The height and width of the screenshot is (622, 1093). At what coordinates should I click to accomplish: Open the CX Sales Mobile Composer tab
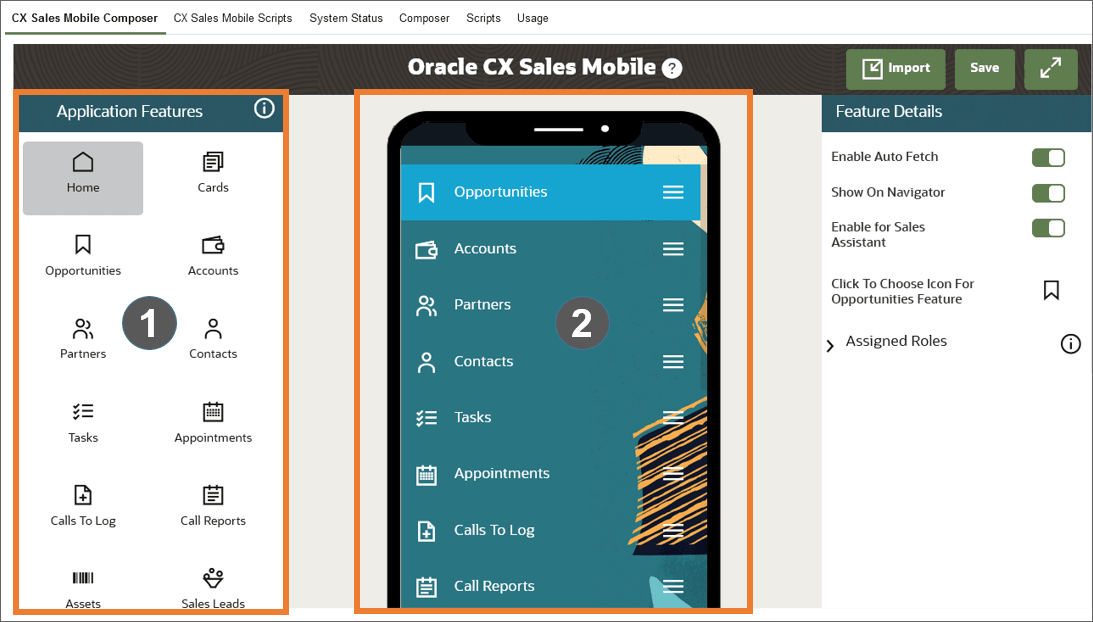point(84,18)
